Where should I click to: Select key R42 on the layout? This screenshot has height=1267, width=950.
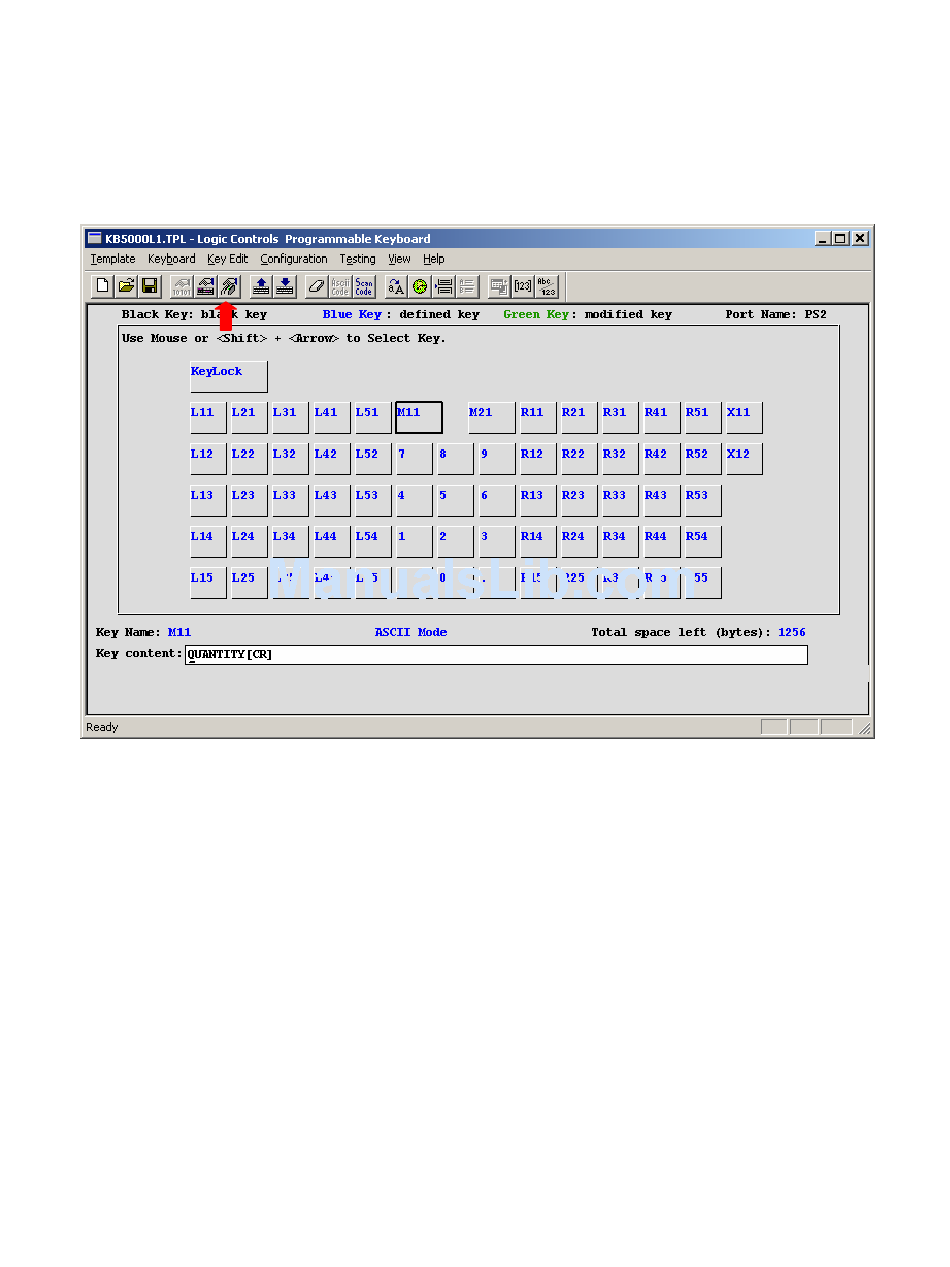click(x=661, y=459)
